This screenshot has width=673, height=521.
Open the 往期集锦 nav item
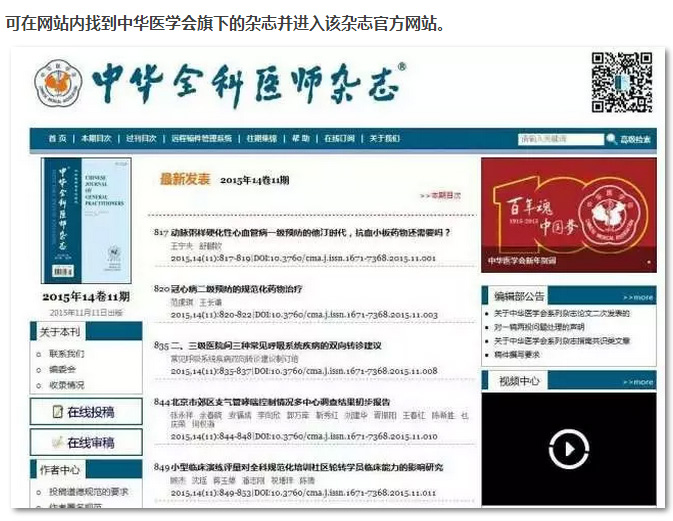262,139
